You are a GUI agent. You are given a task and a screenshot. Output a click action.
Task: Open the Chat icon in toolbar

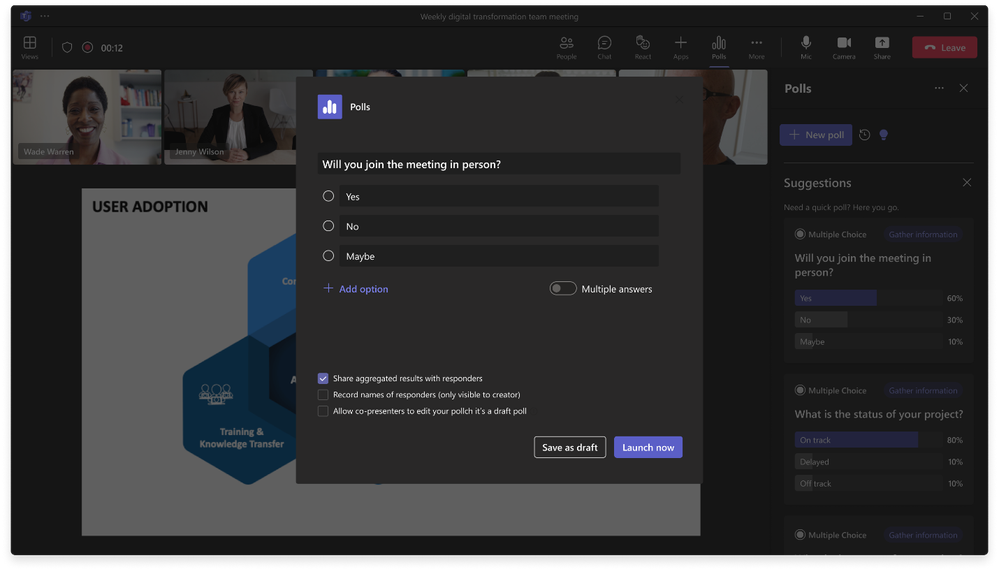pos(604,43)
